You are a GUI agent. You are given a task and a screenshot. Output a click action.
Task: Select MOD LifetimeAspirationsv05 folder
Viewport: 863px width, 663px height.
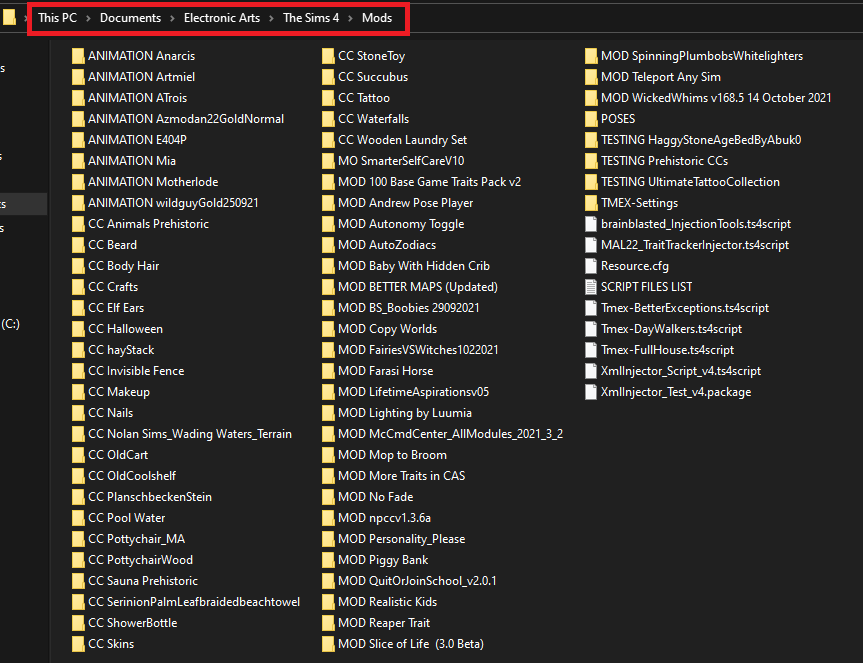point(406,392)
